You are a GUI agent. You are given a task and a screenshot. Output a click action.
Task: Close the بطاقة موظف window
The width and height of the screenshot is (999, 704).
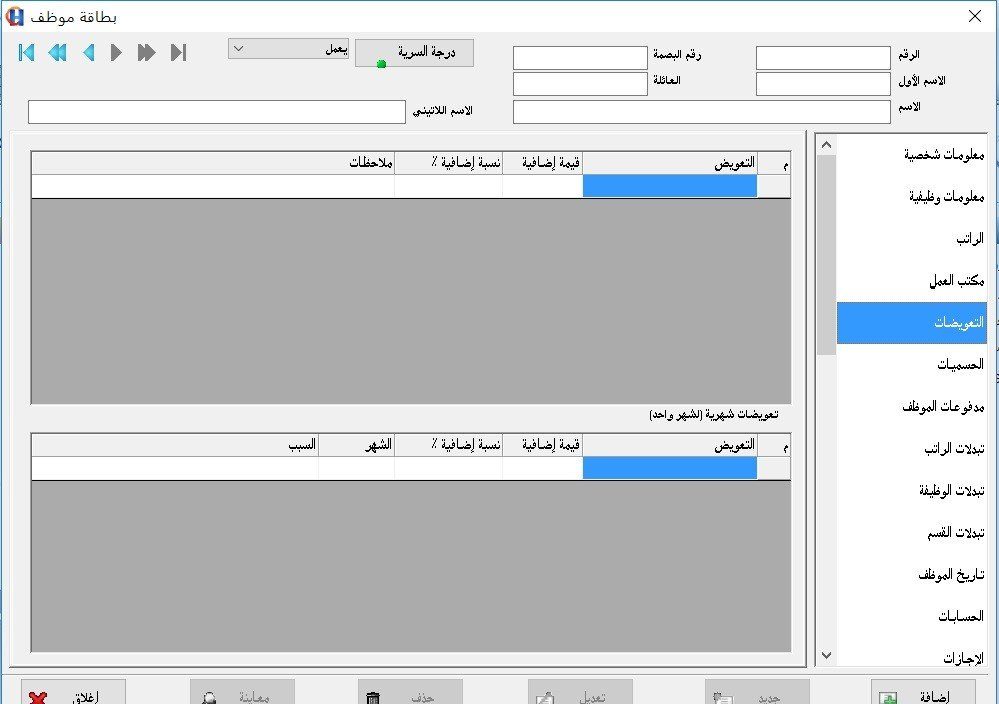pyautogui.click(x=975, y=17)
